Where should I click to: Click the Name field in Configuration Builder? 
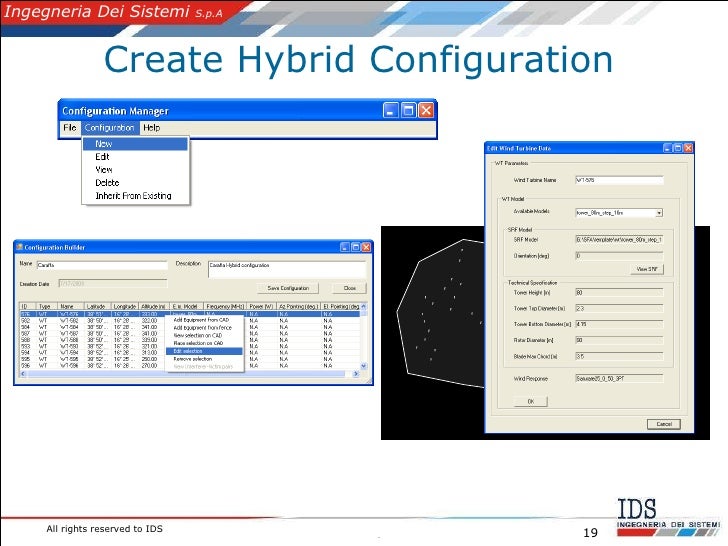point(102,265)
